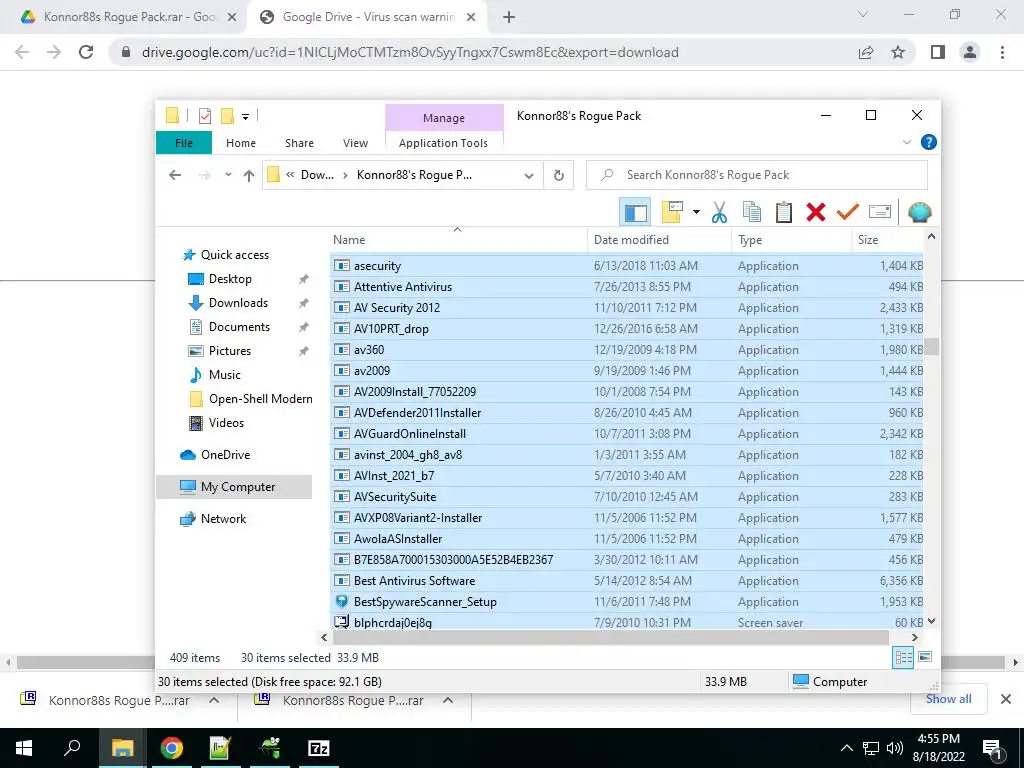1024x768 pixels.
Task: Open Customize Quick Access Toolbar dropdown
Action: (245, 116)
